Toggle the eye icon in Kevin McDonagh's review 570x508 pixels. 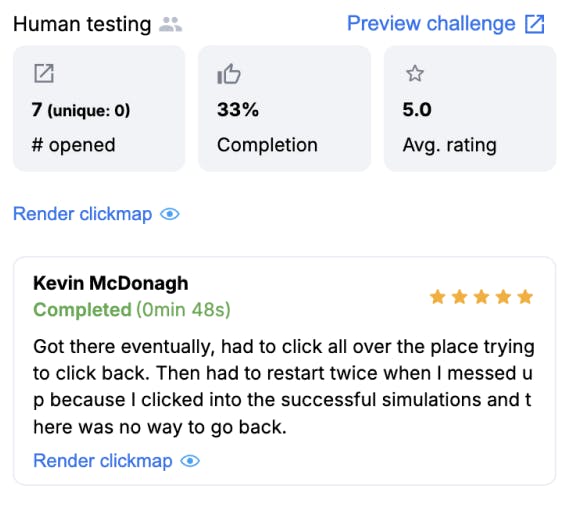point(190,461)
